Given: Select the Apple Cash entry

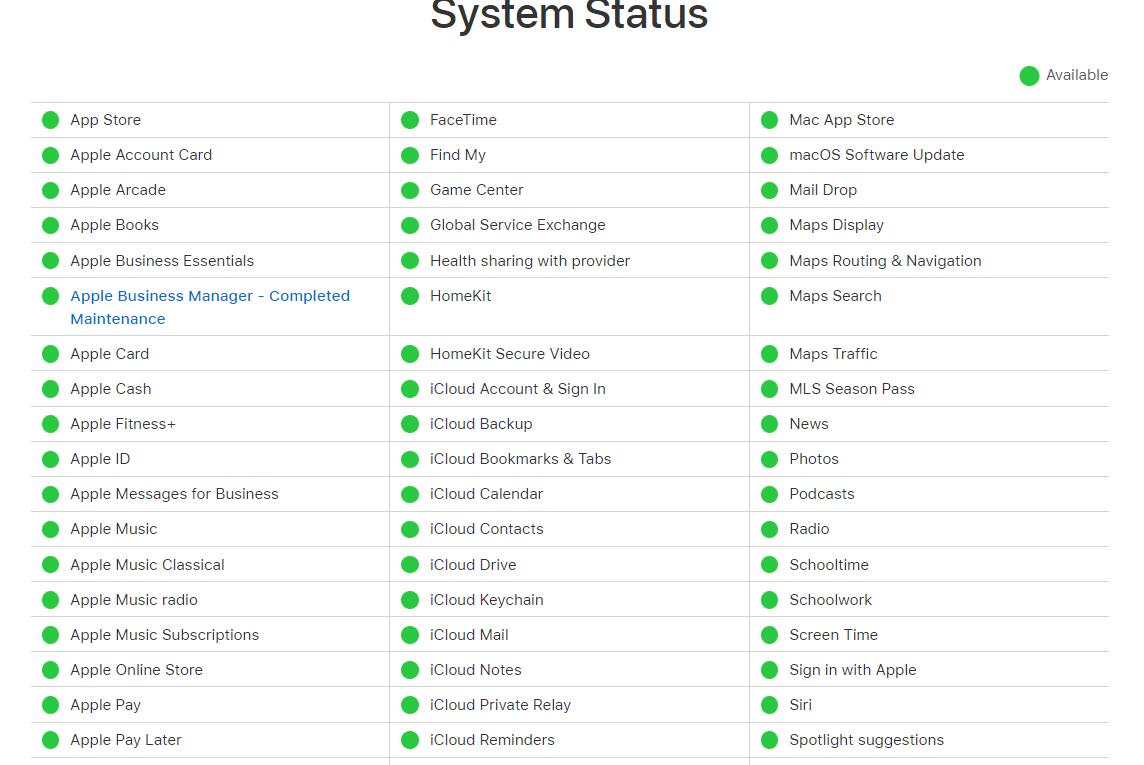Looking at the screenshot, I should click(x=111, y=389).
